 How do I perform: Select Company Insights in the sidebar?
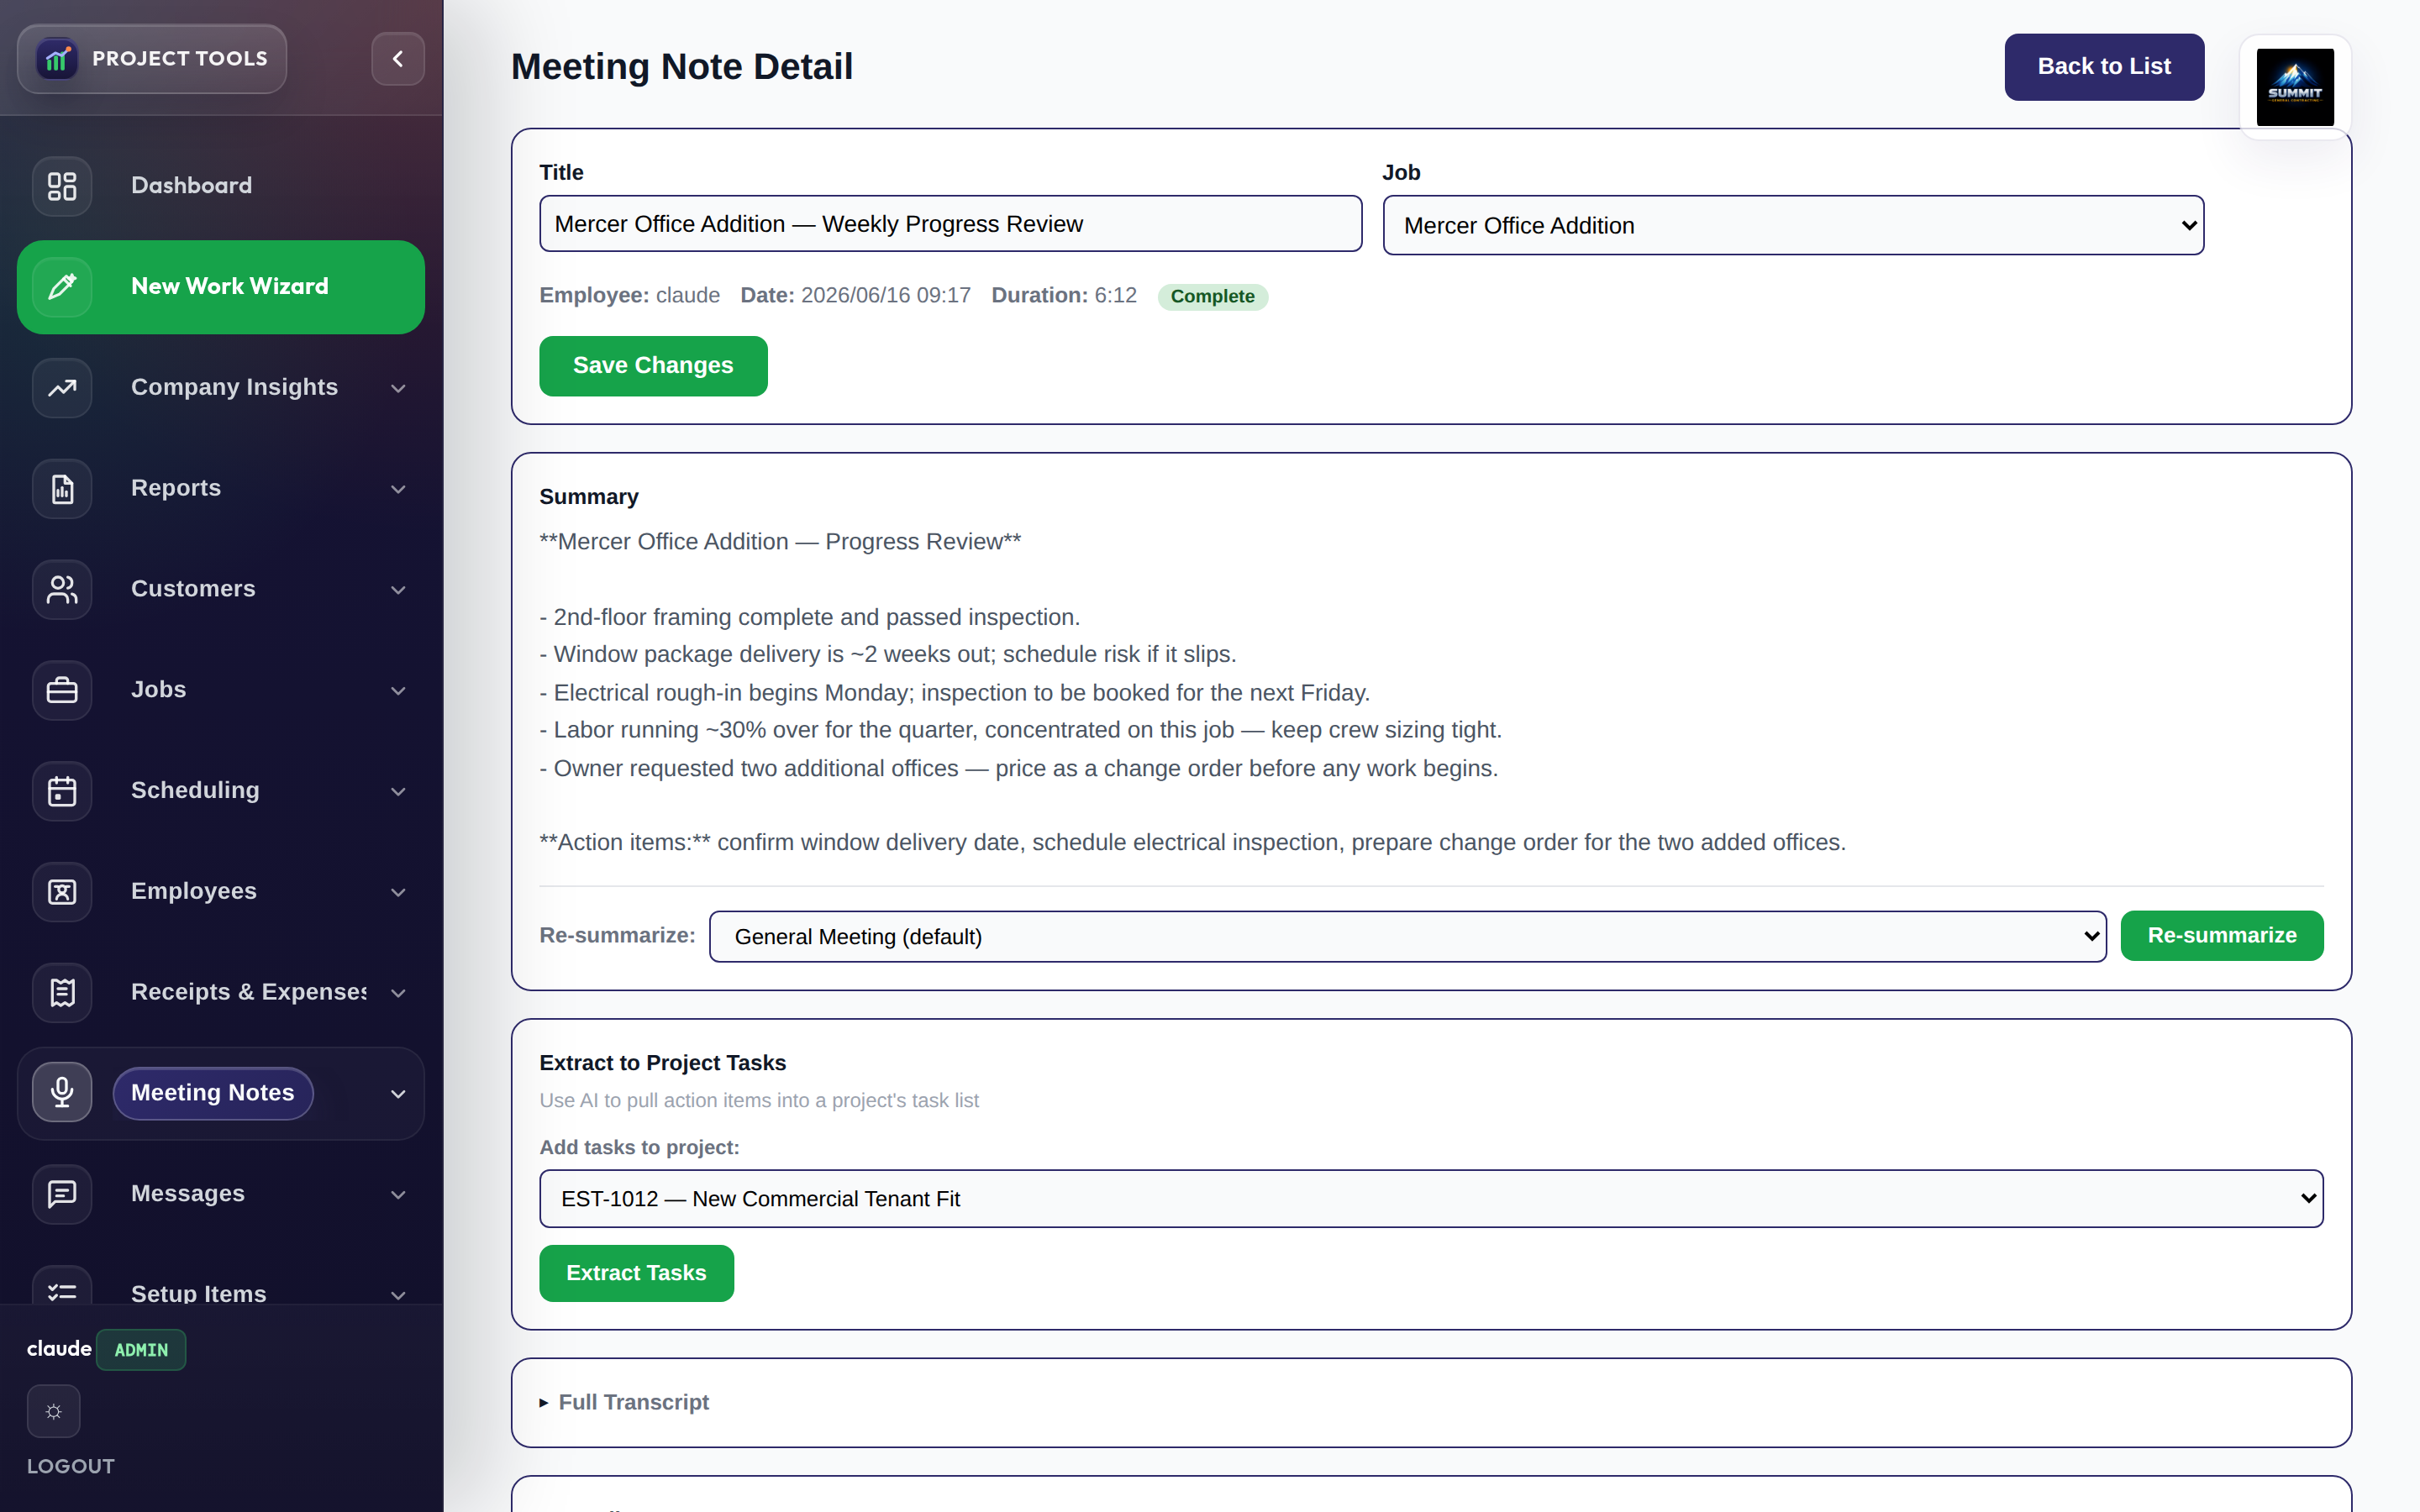234,387
